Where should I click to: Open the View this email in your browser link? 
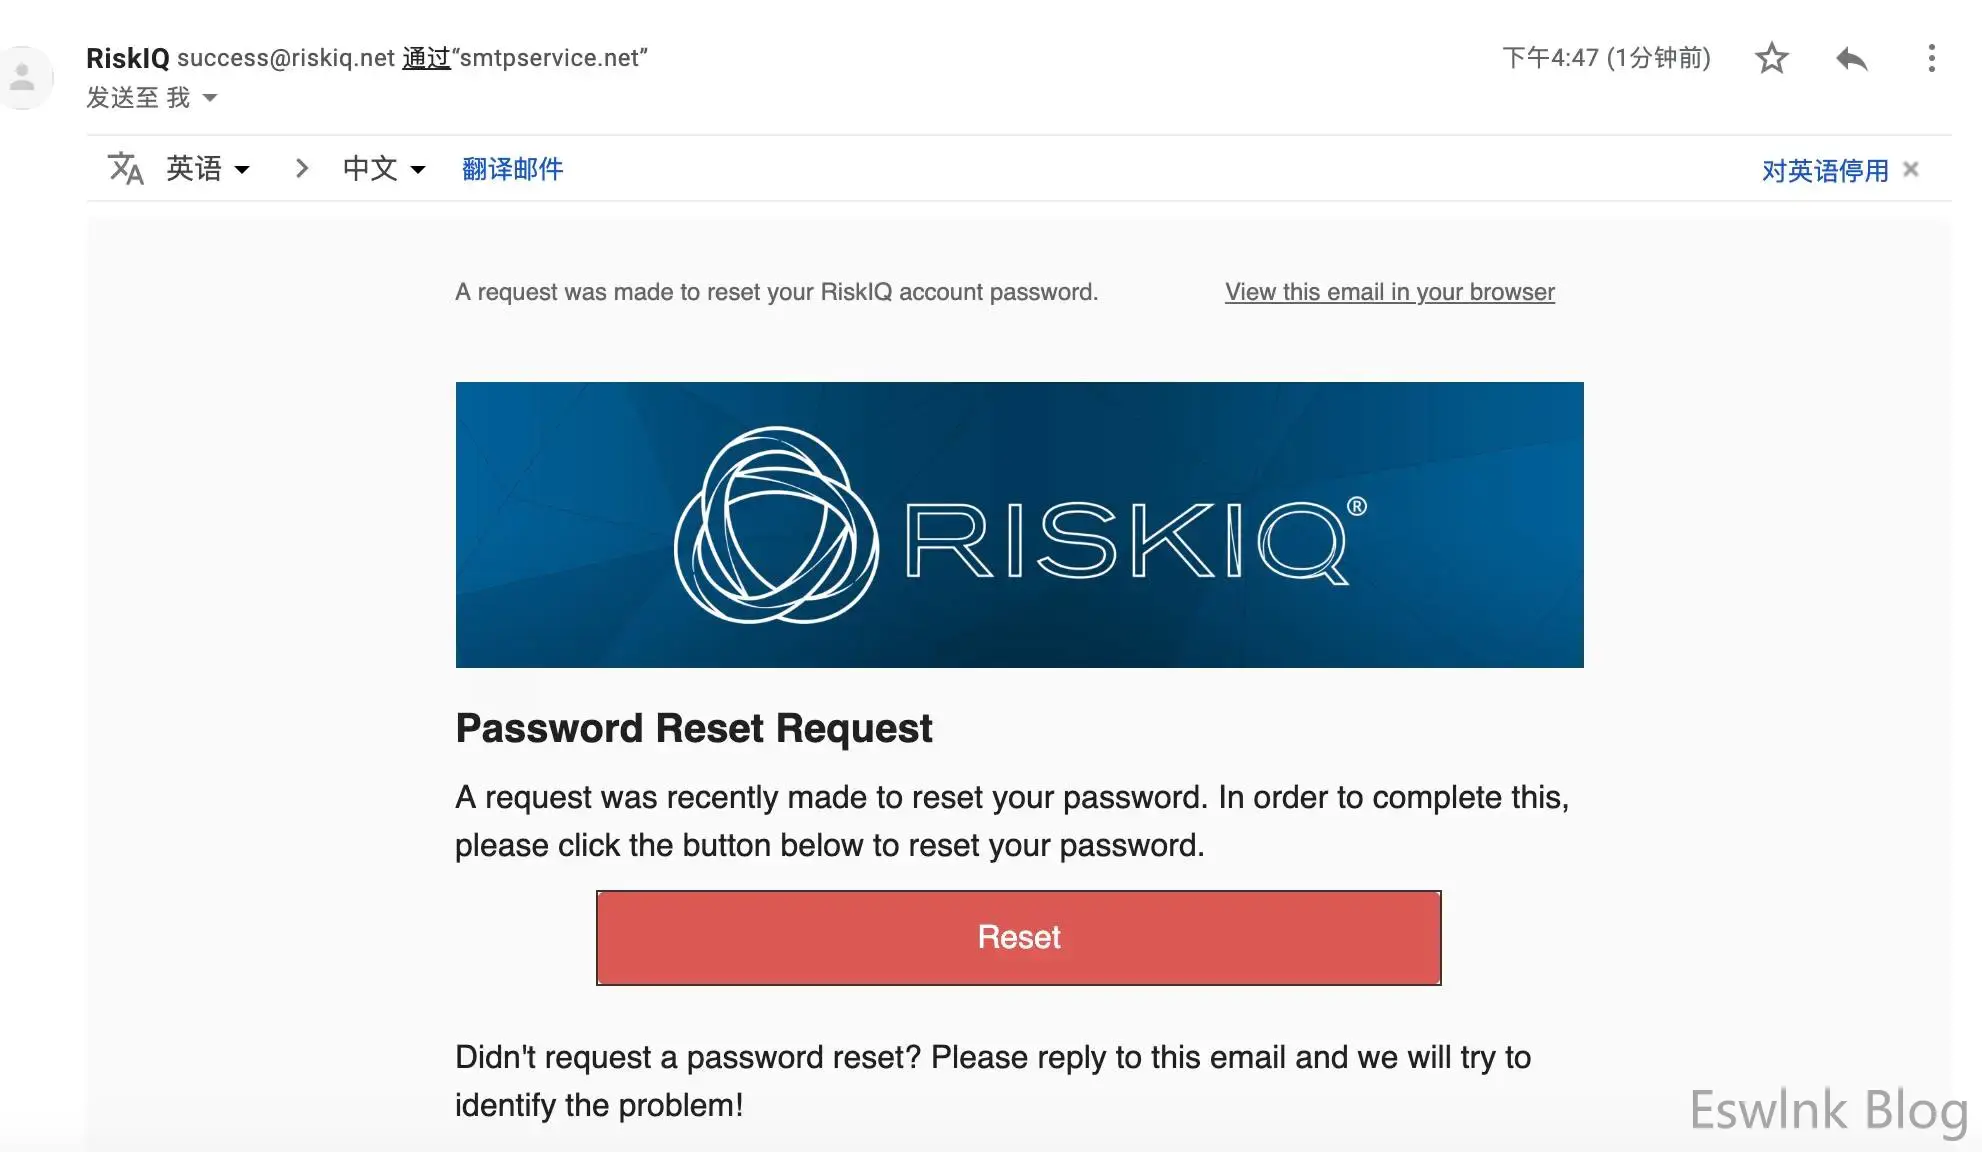(1389, 292)
